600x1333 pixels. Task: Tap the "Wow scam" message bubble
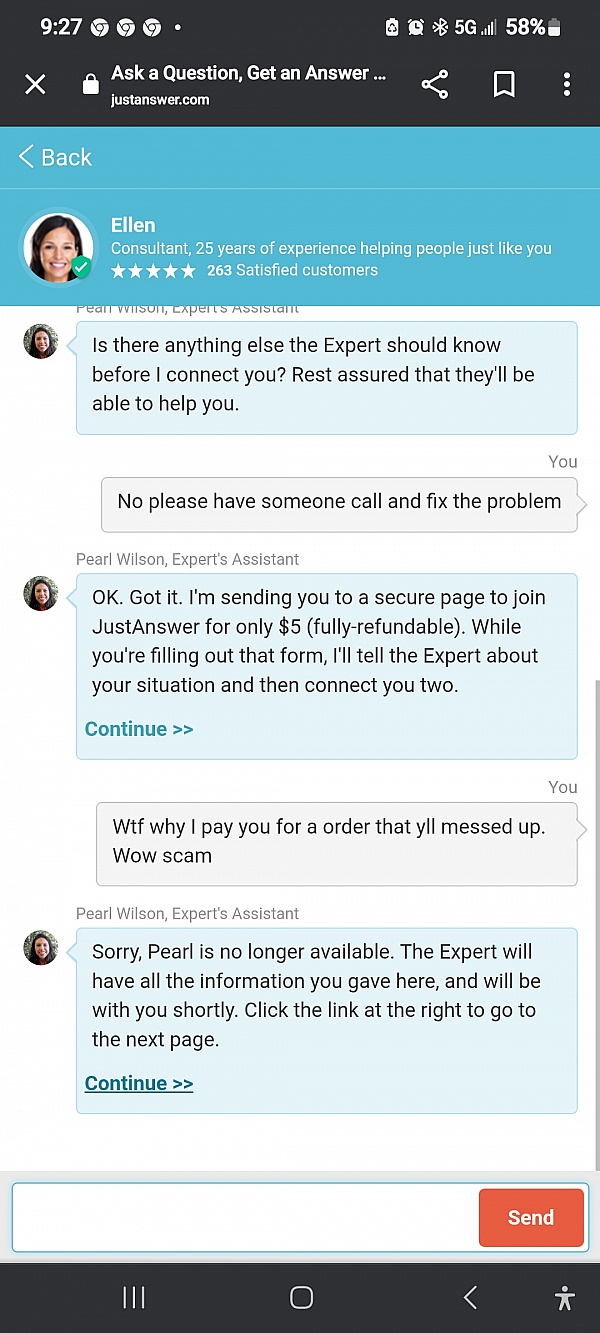coord(336,842)
